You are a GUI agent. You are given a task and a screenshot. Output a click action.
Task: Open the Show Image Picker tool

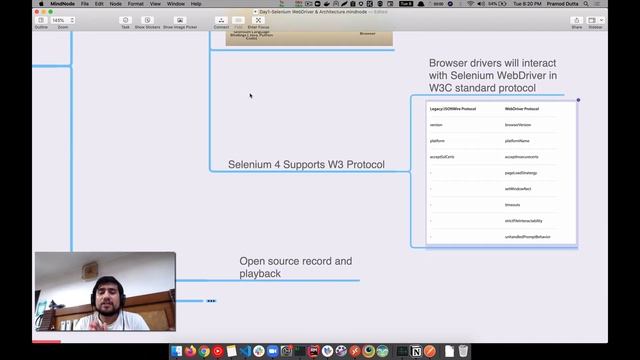tap(180, 20)
